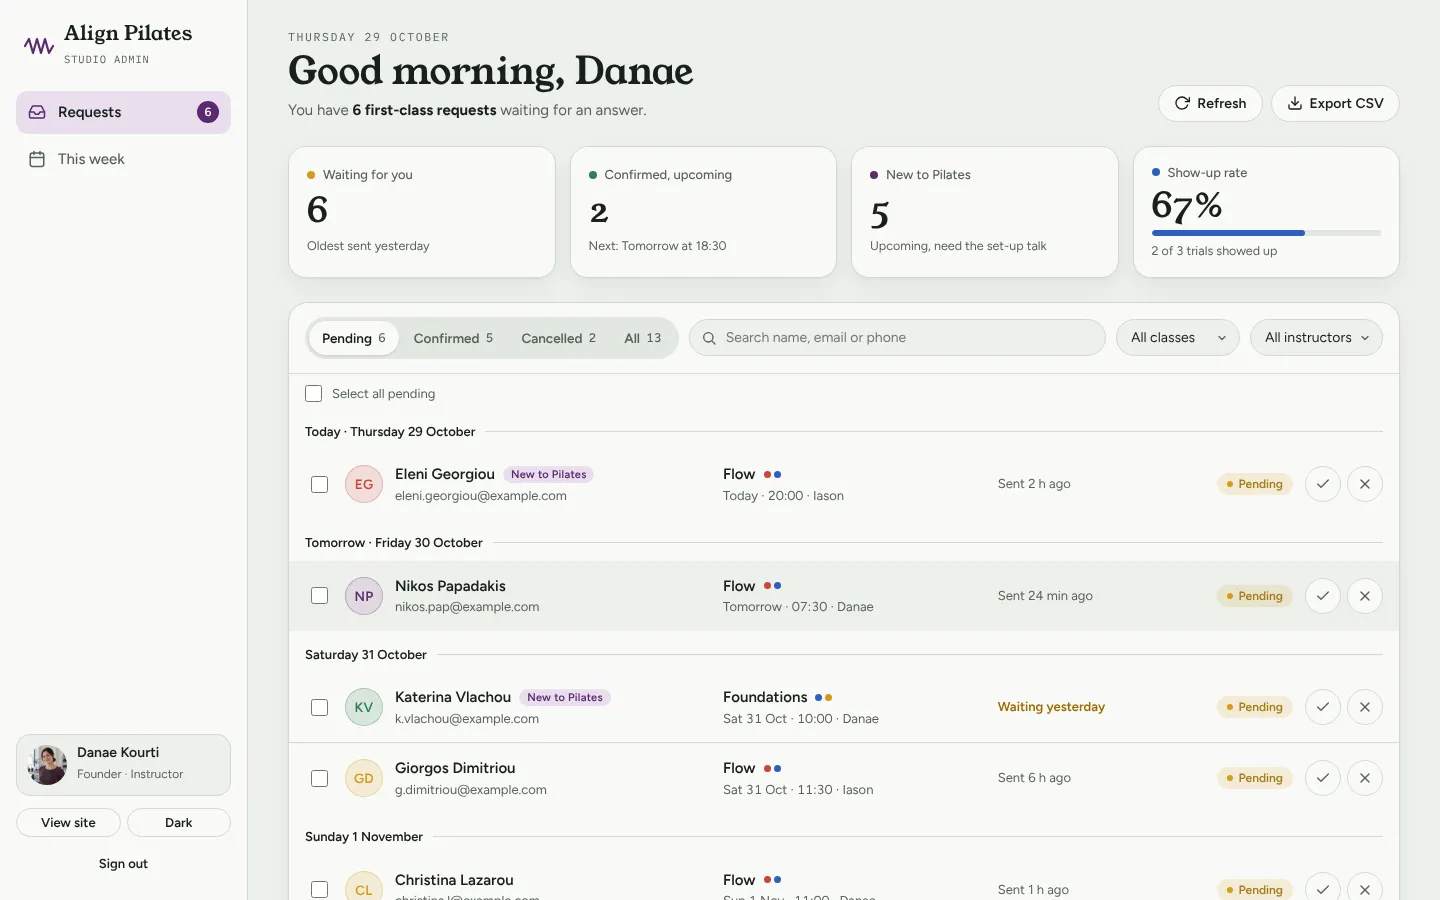Go to Requests in the sidebar
1440x900 pixels.
pos(123,112)
